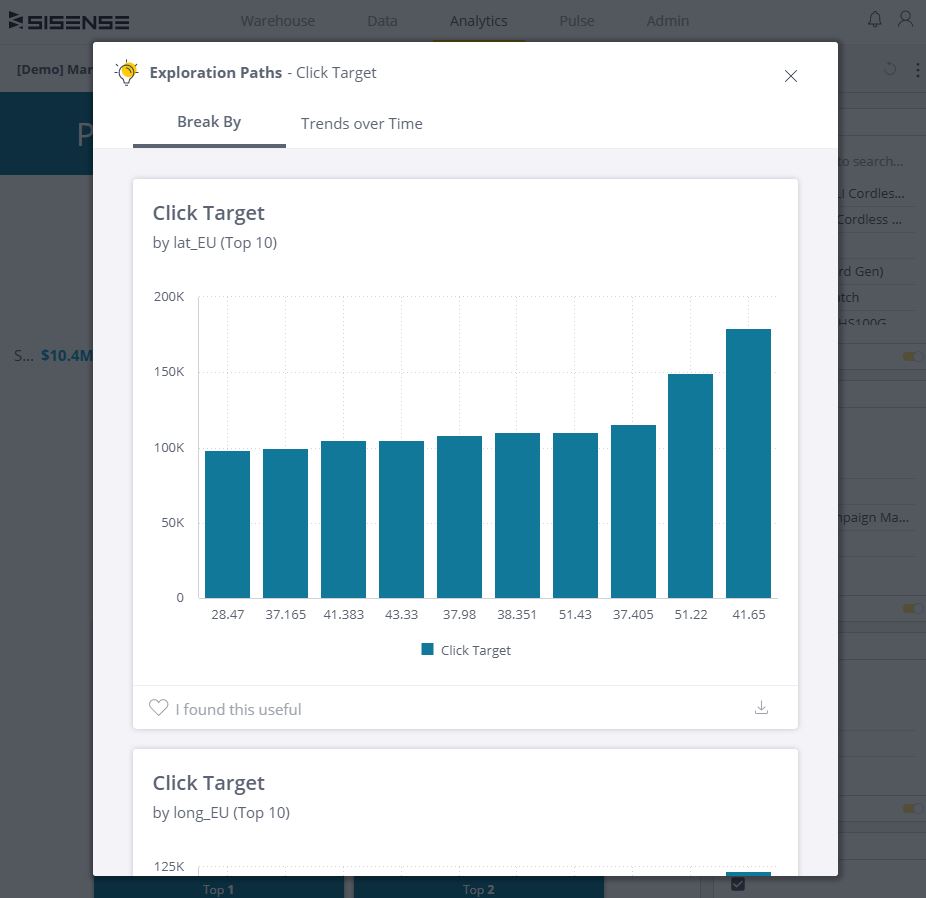Open the user profile icon

905,19
